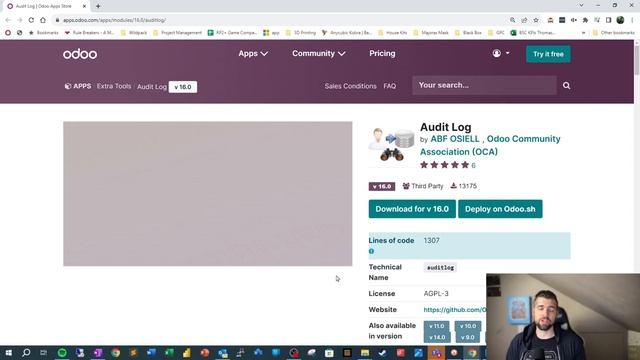The image size is (640, 360).
Task: Click the auditlog technical name text
Action: tap(440, 268)
